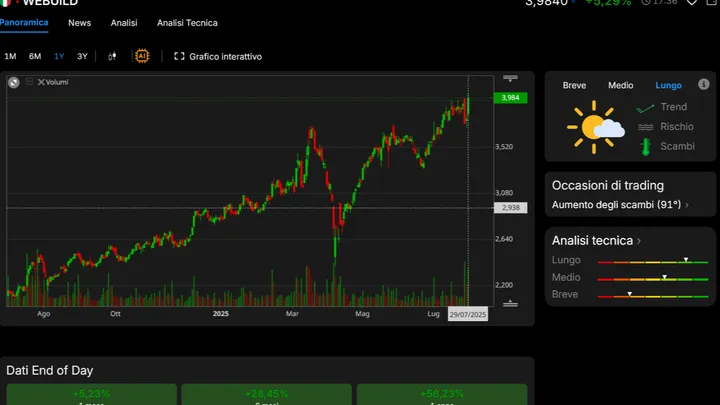Image resolution: width=720 pixels, height=405 pixels.
Task: Click the +28,45% six-month performance card
Action: click(x=266, y=394)
